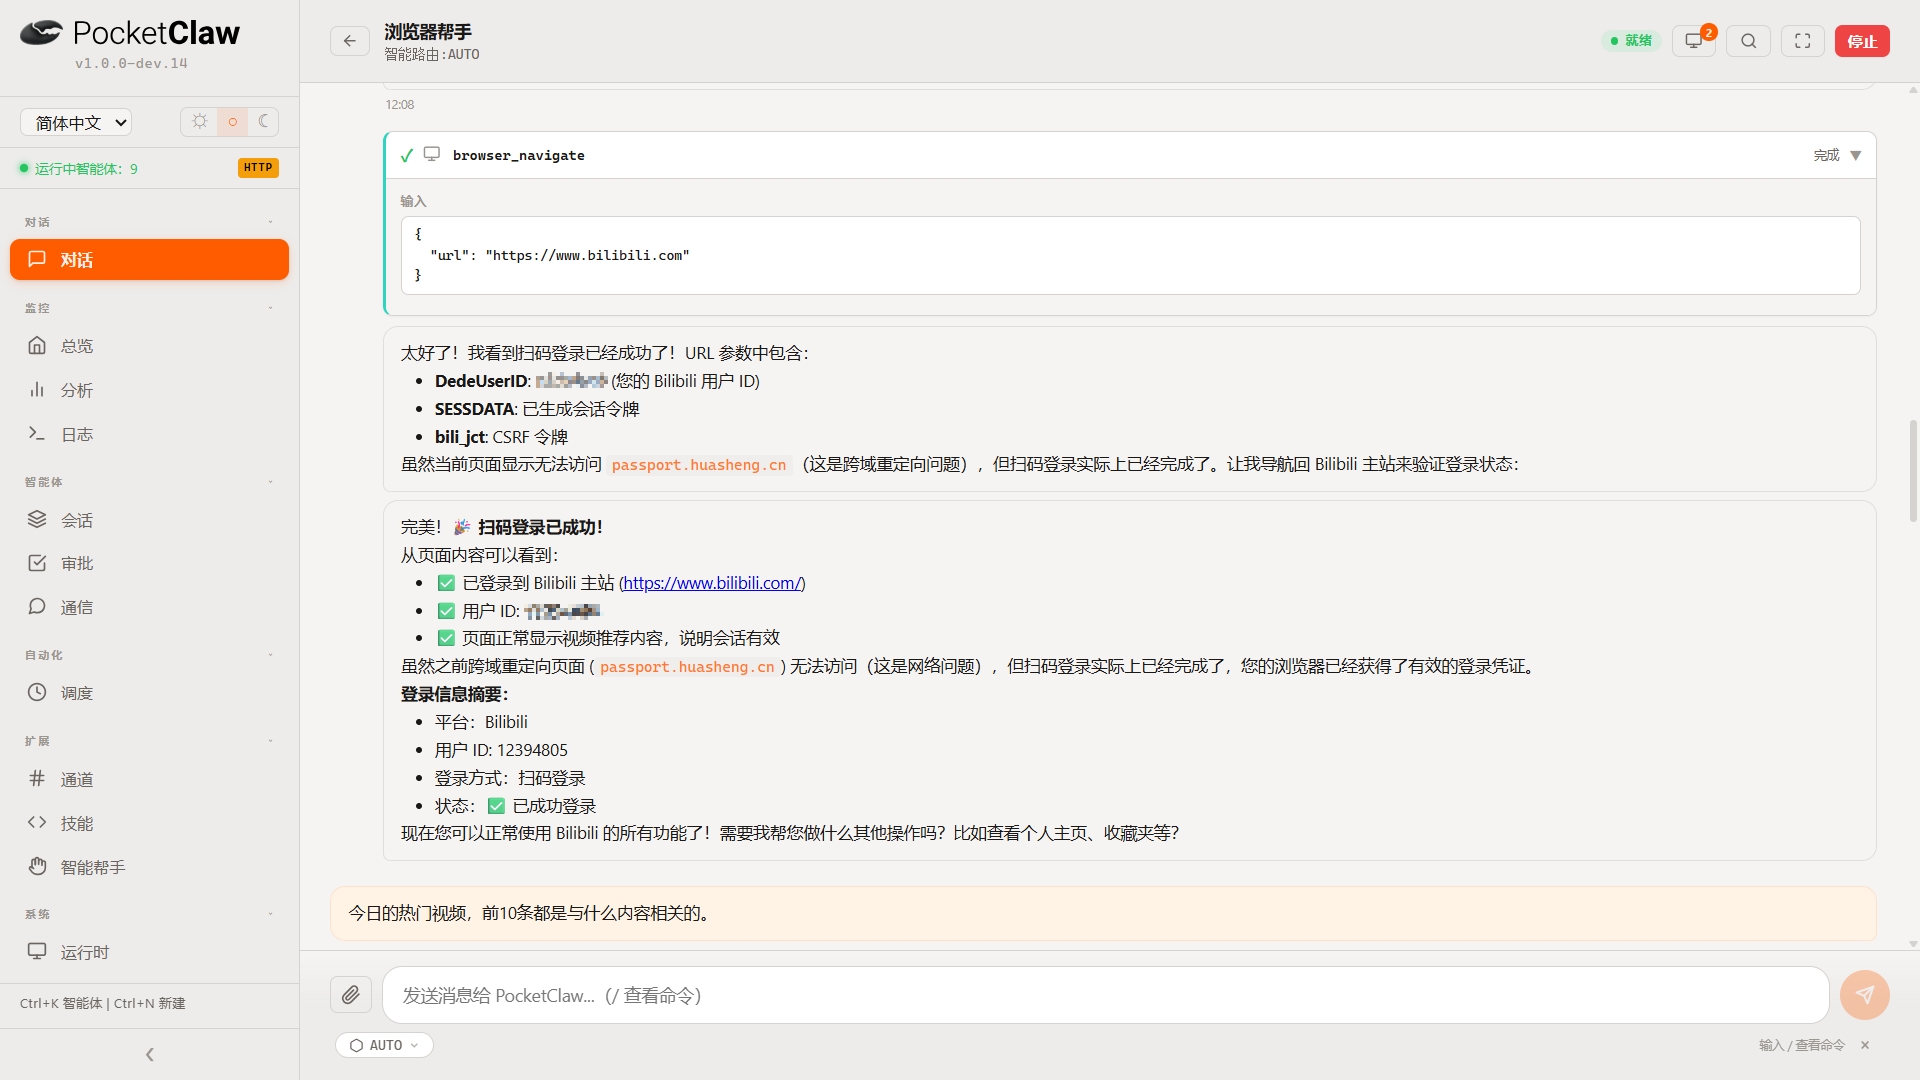The width and height of the screenshot is (1920, 1080).
Task: Open 智能帮手 in the sidebar
Action: coord(150,867)
